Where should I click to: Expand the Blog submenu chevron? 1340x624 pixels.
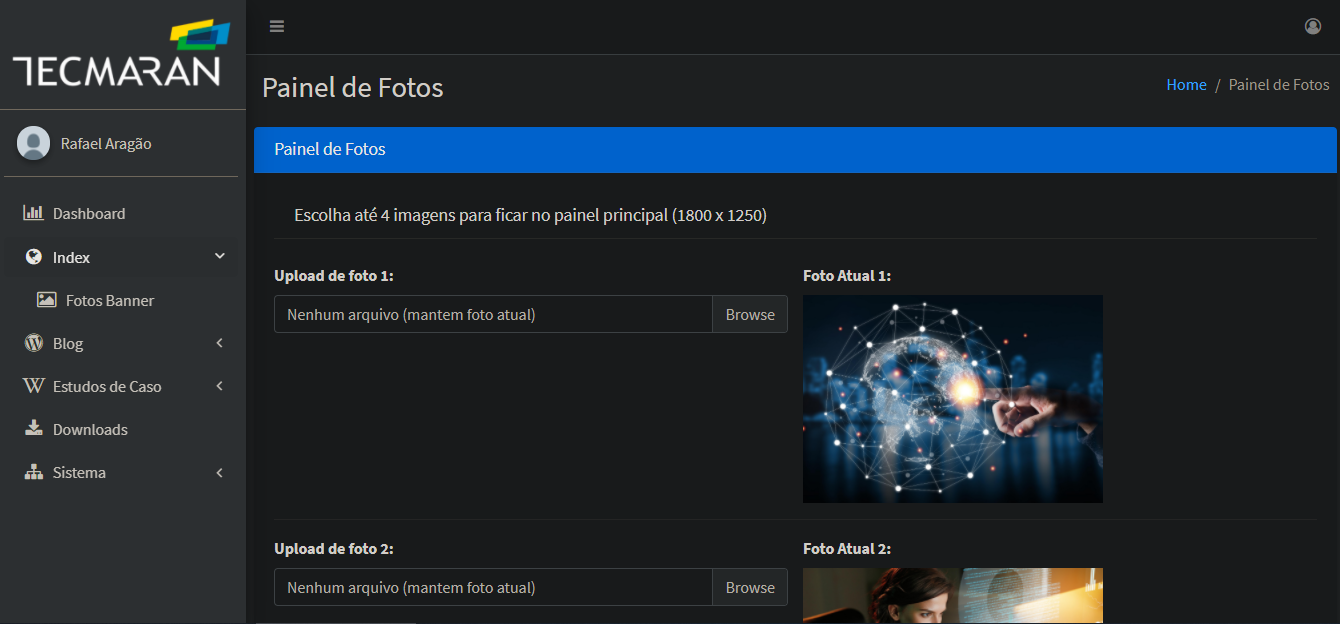pyautogui.click(x=220, y=343)
